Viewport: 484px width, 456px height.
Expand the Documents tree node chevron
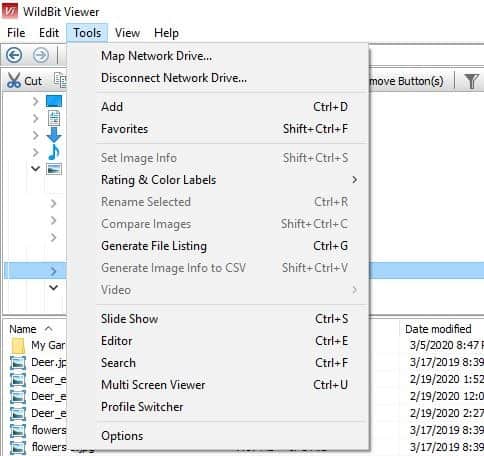[x=35, y=118]
